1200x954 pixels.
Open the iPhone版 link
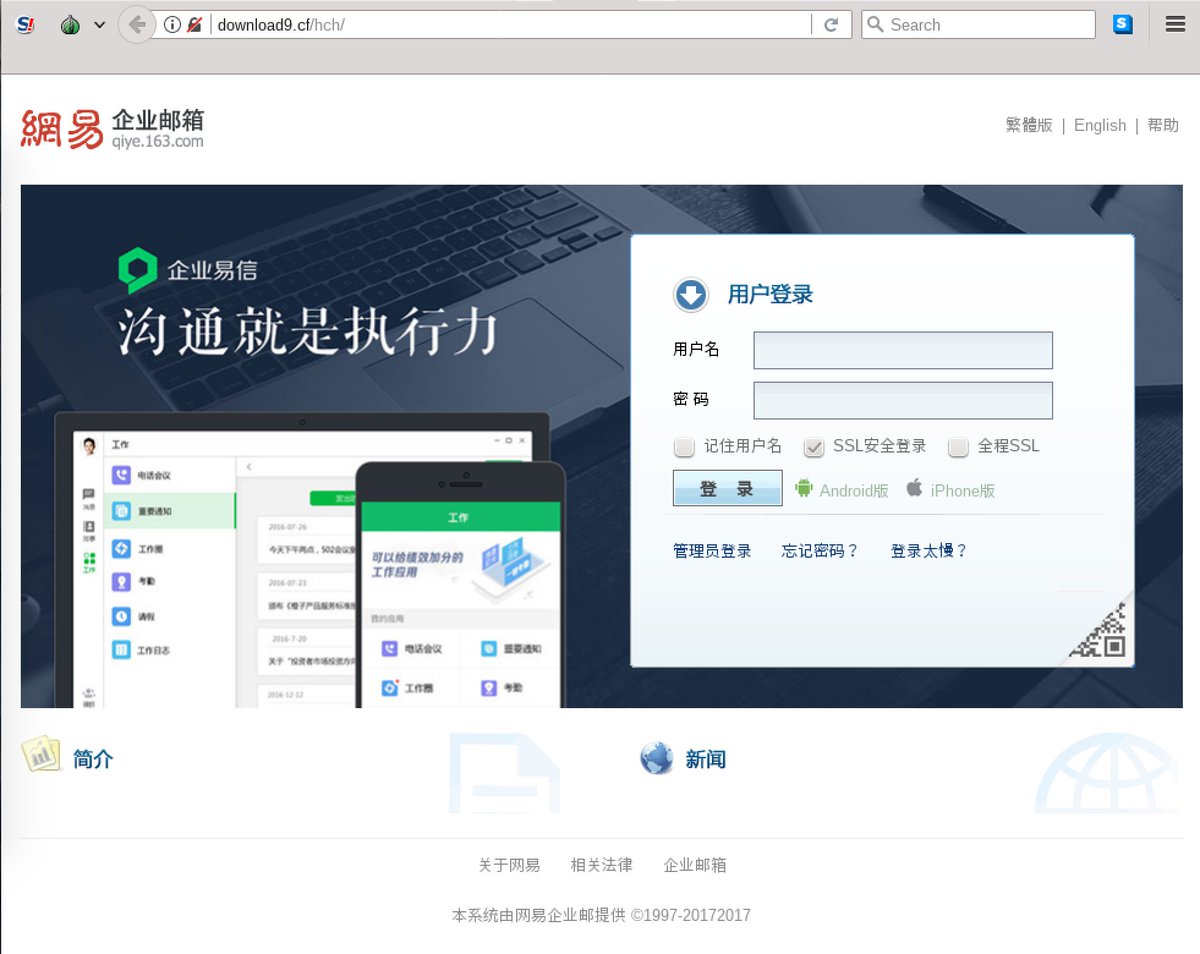[x=962, y=490]
